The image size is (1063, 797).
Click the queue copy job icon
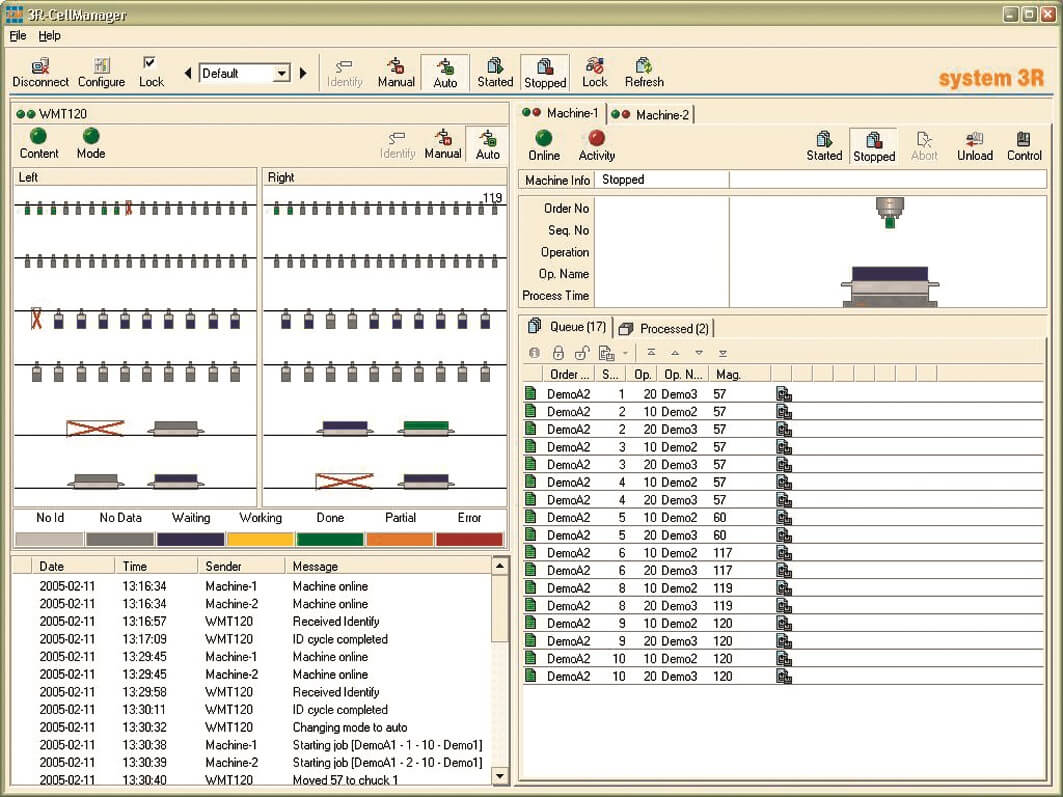606,353
